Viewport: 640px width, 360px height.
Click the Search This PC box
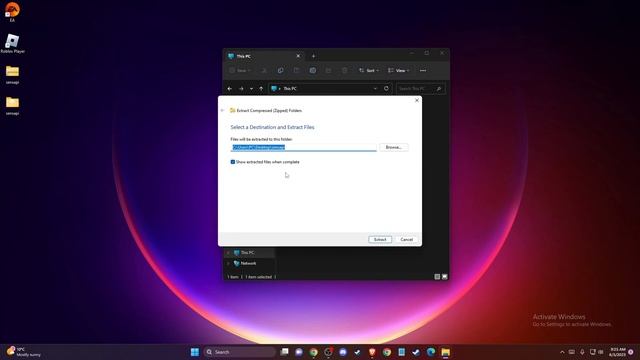(x=420, y=89)
